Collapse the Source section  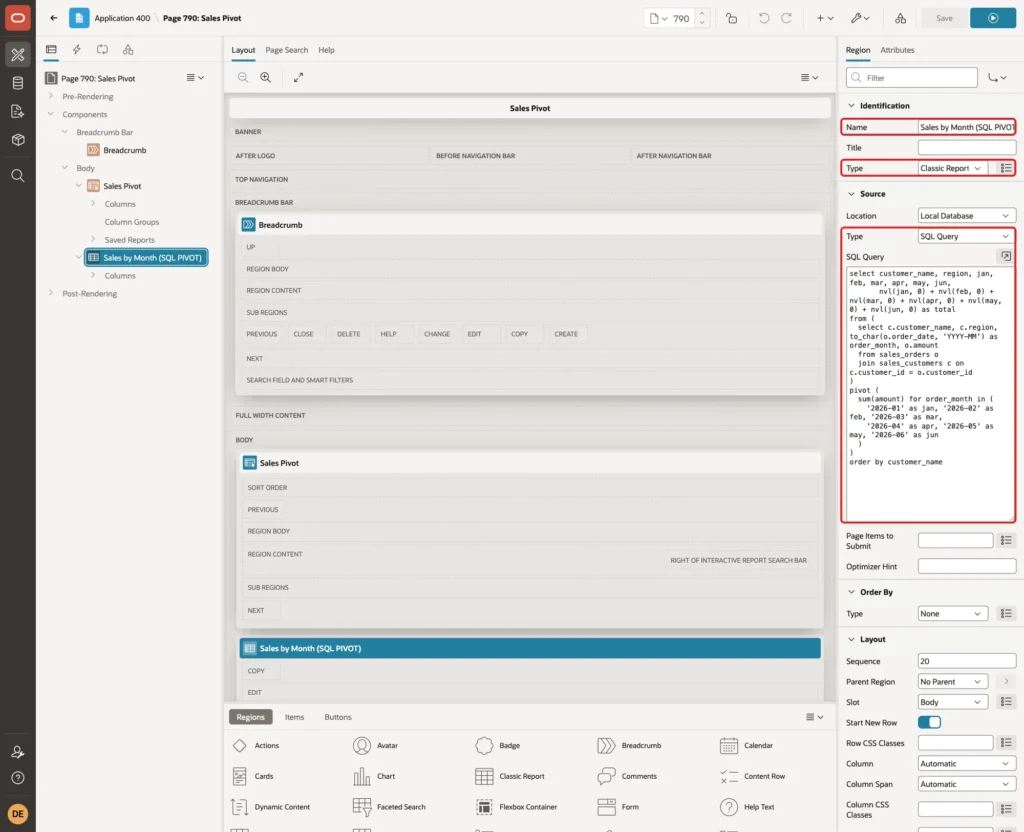pyautogui.click(x=851, y=194)
